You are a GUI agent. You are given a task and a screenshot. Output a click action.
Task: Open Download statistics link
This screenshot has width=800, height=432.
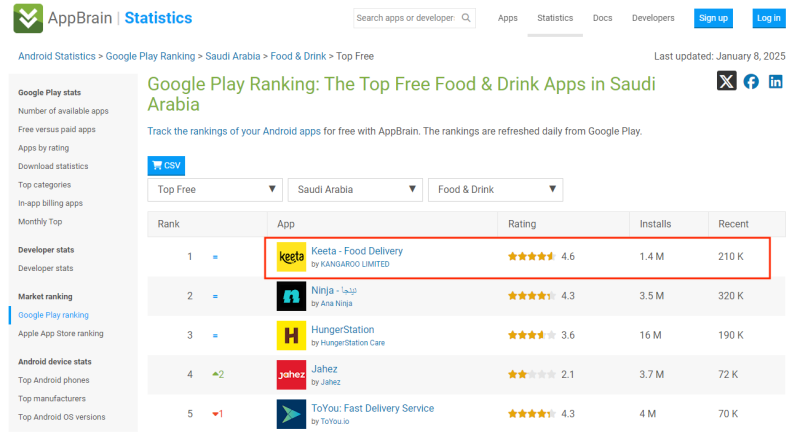tap(53, 166)
